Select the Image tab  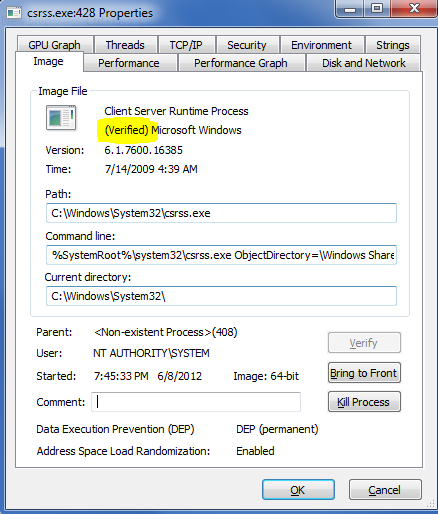pos(48,62)
